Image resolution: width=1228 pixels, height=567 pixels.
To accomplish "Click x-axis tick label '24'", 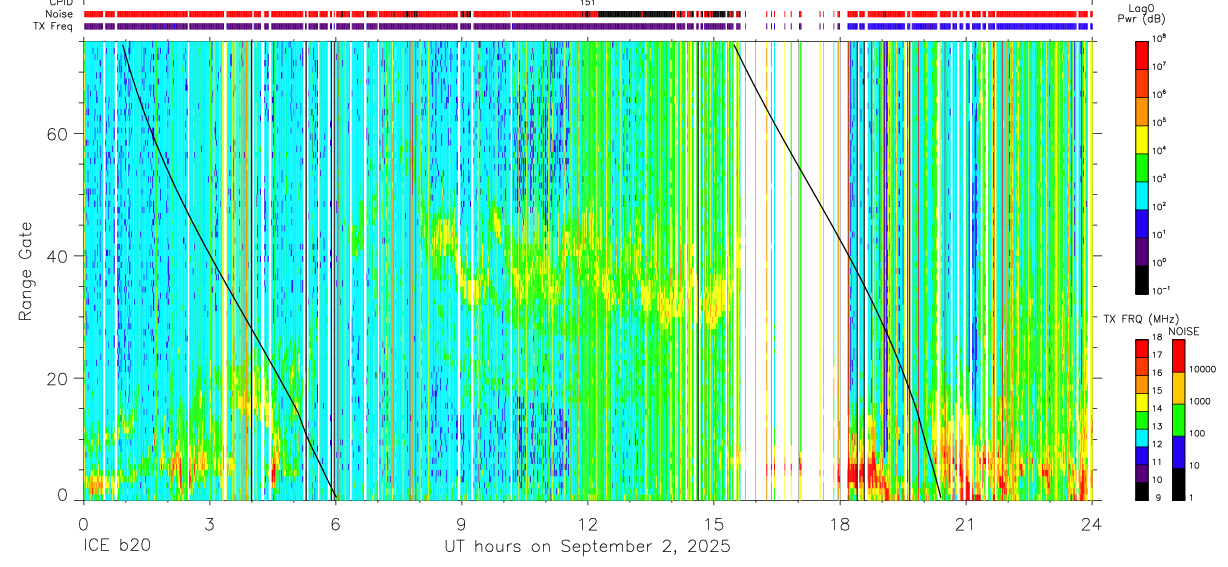I will 1092,523.
